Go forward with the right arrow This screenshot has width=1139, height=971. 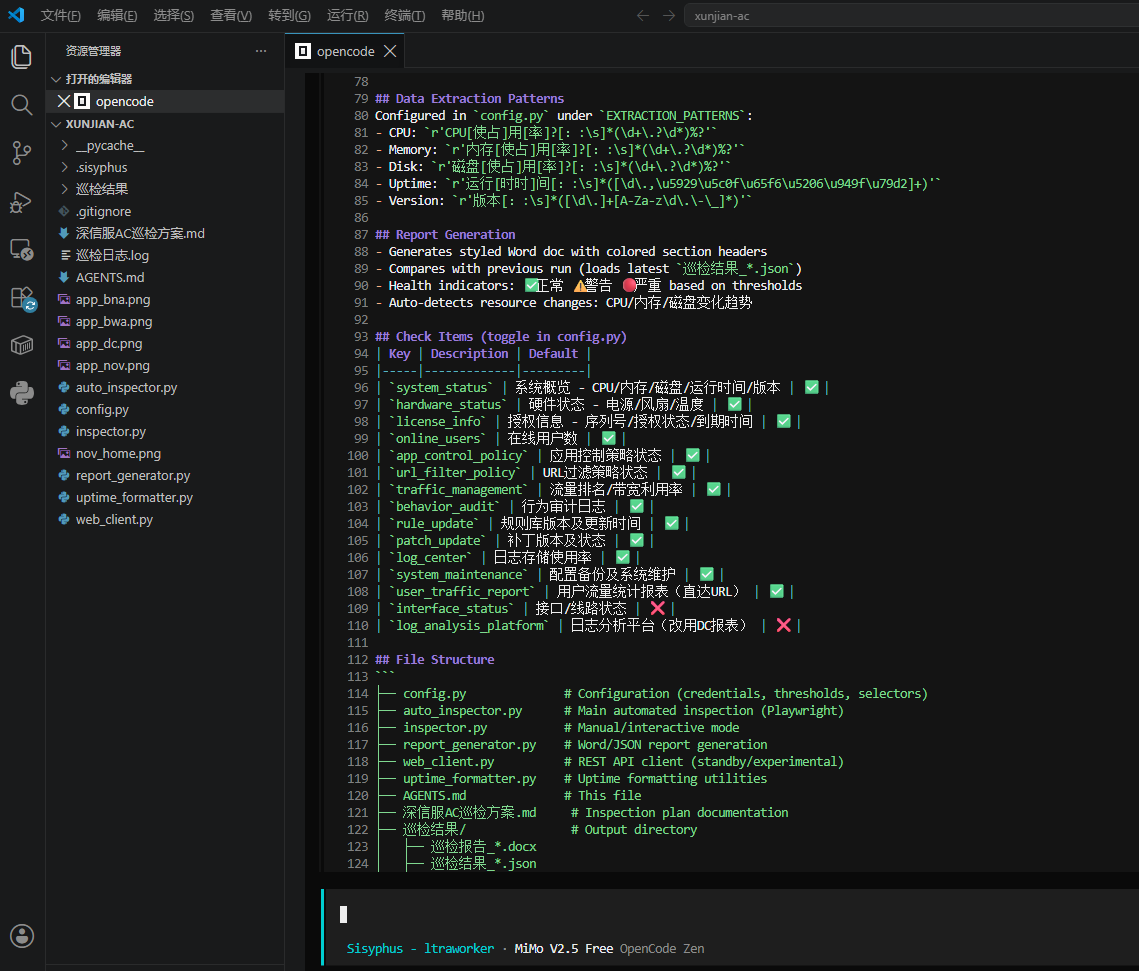[669, 15]
